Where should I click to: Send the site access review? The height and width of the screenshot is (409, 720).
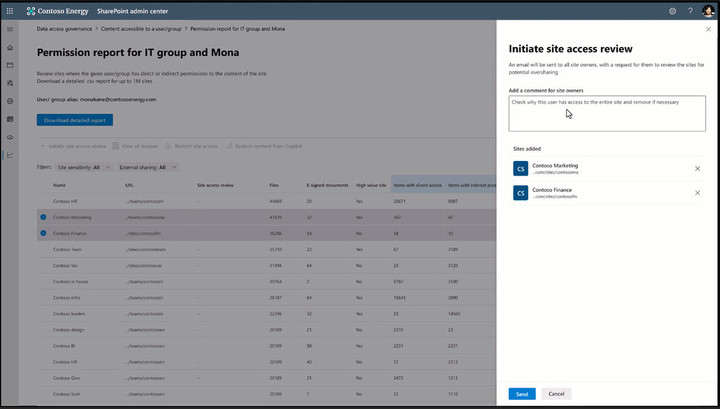point(522,394)
